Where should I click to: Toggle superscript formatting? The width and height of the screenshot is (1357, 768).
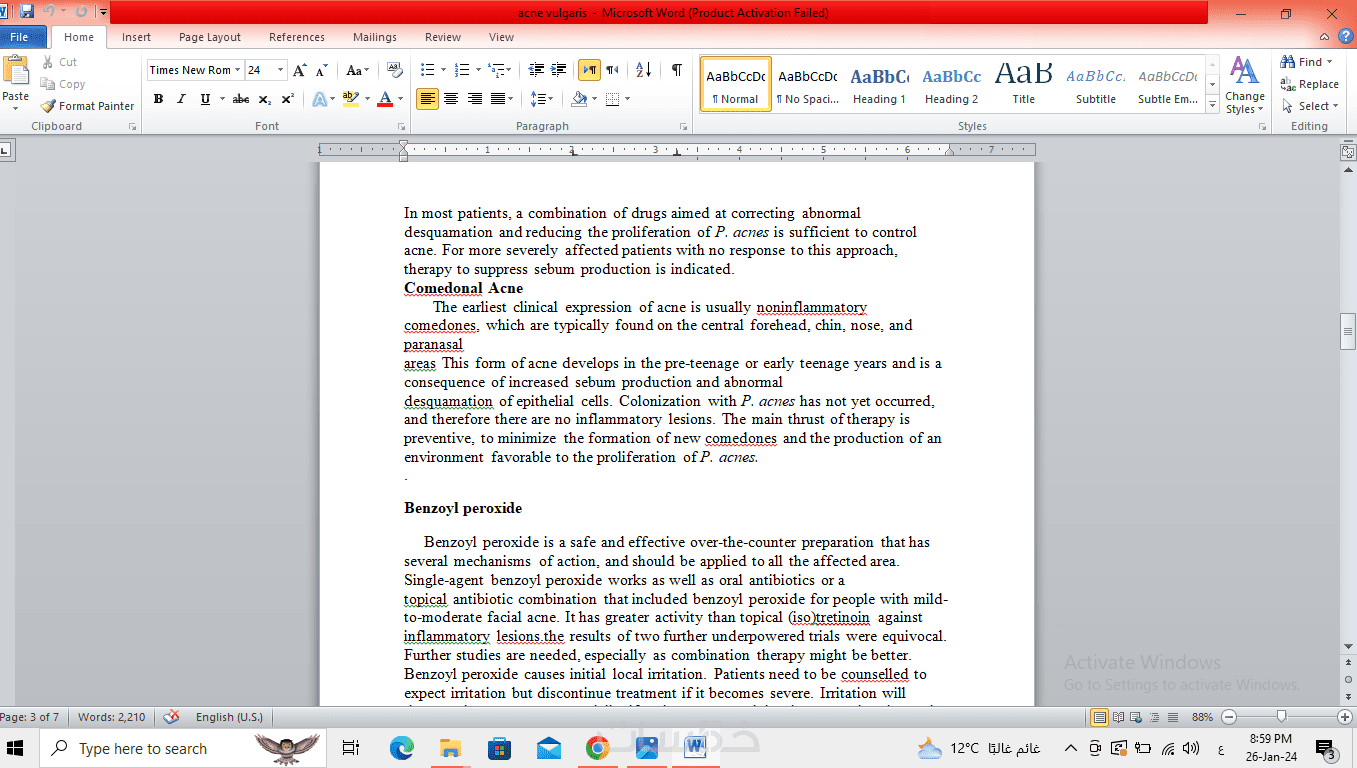coord(287,99)
